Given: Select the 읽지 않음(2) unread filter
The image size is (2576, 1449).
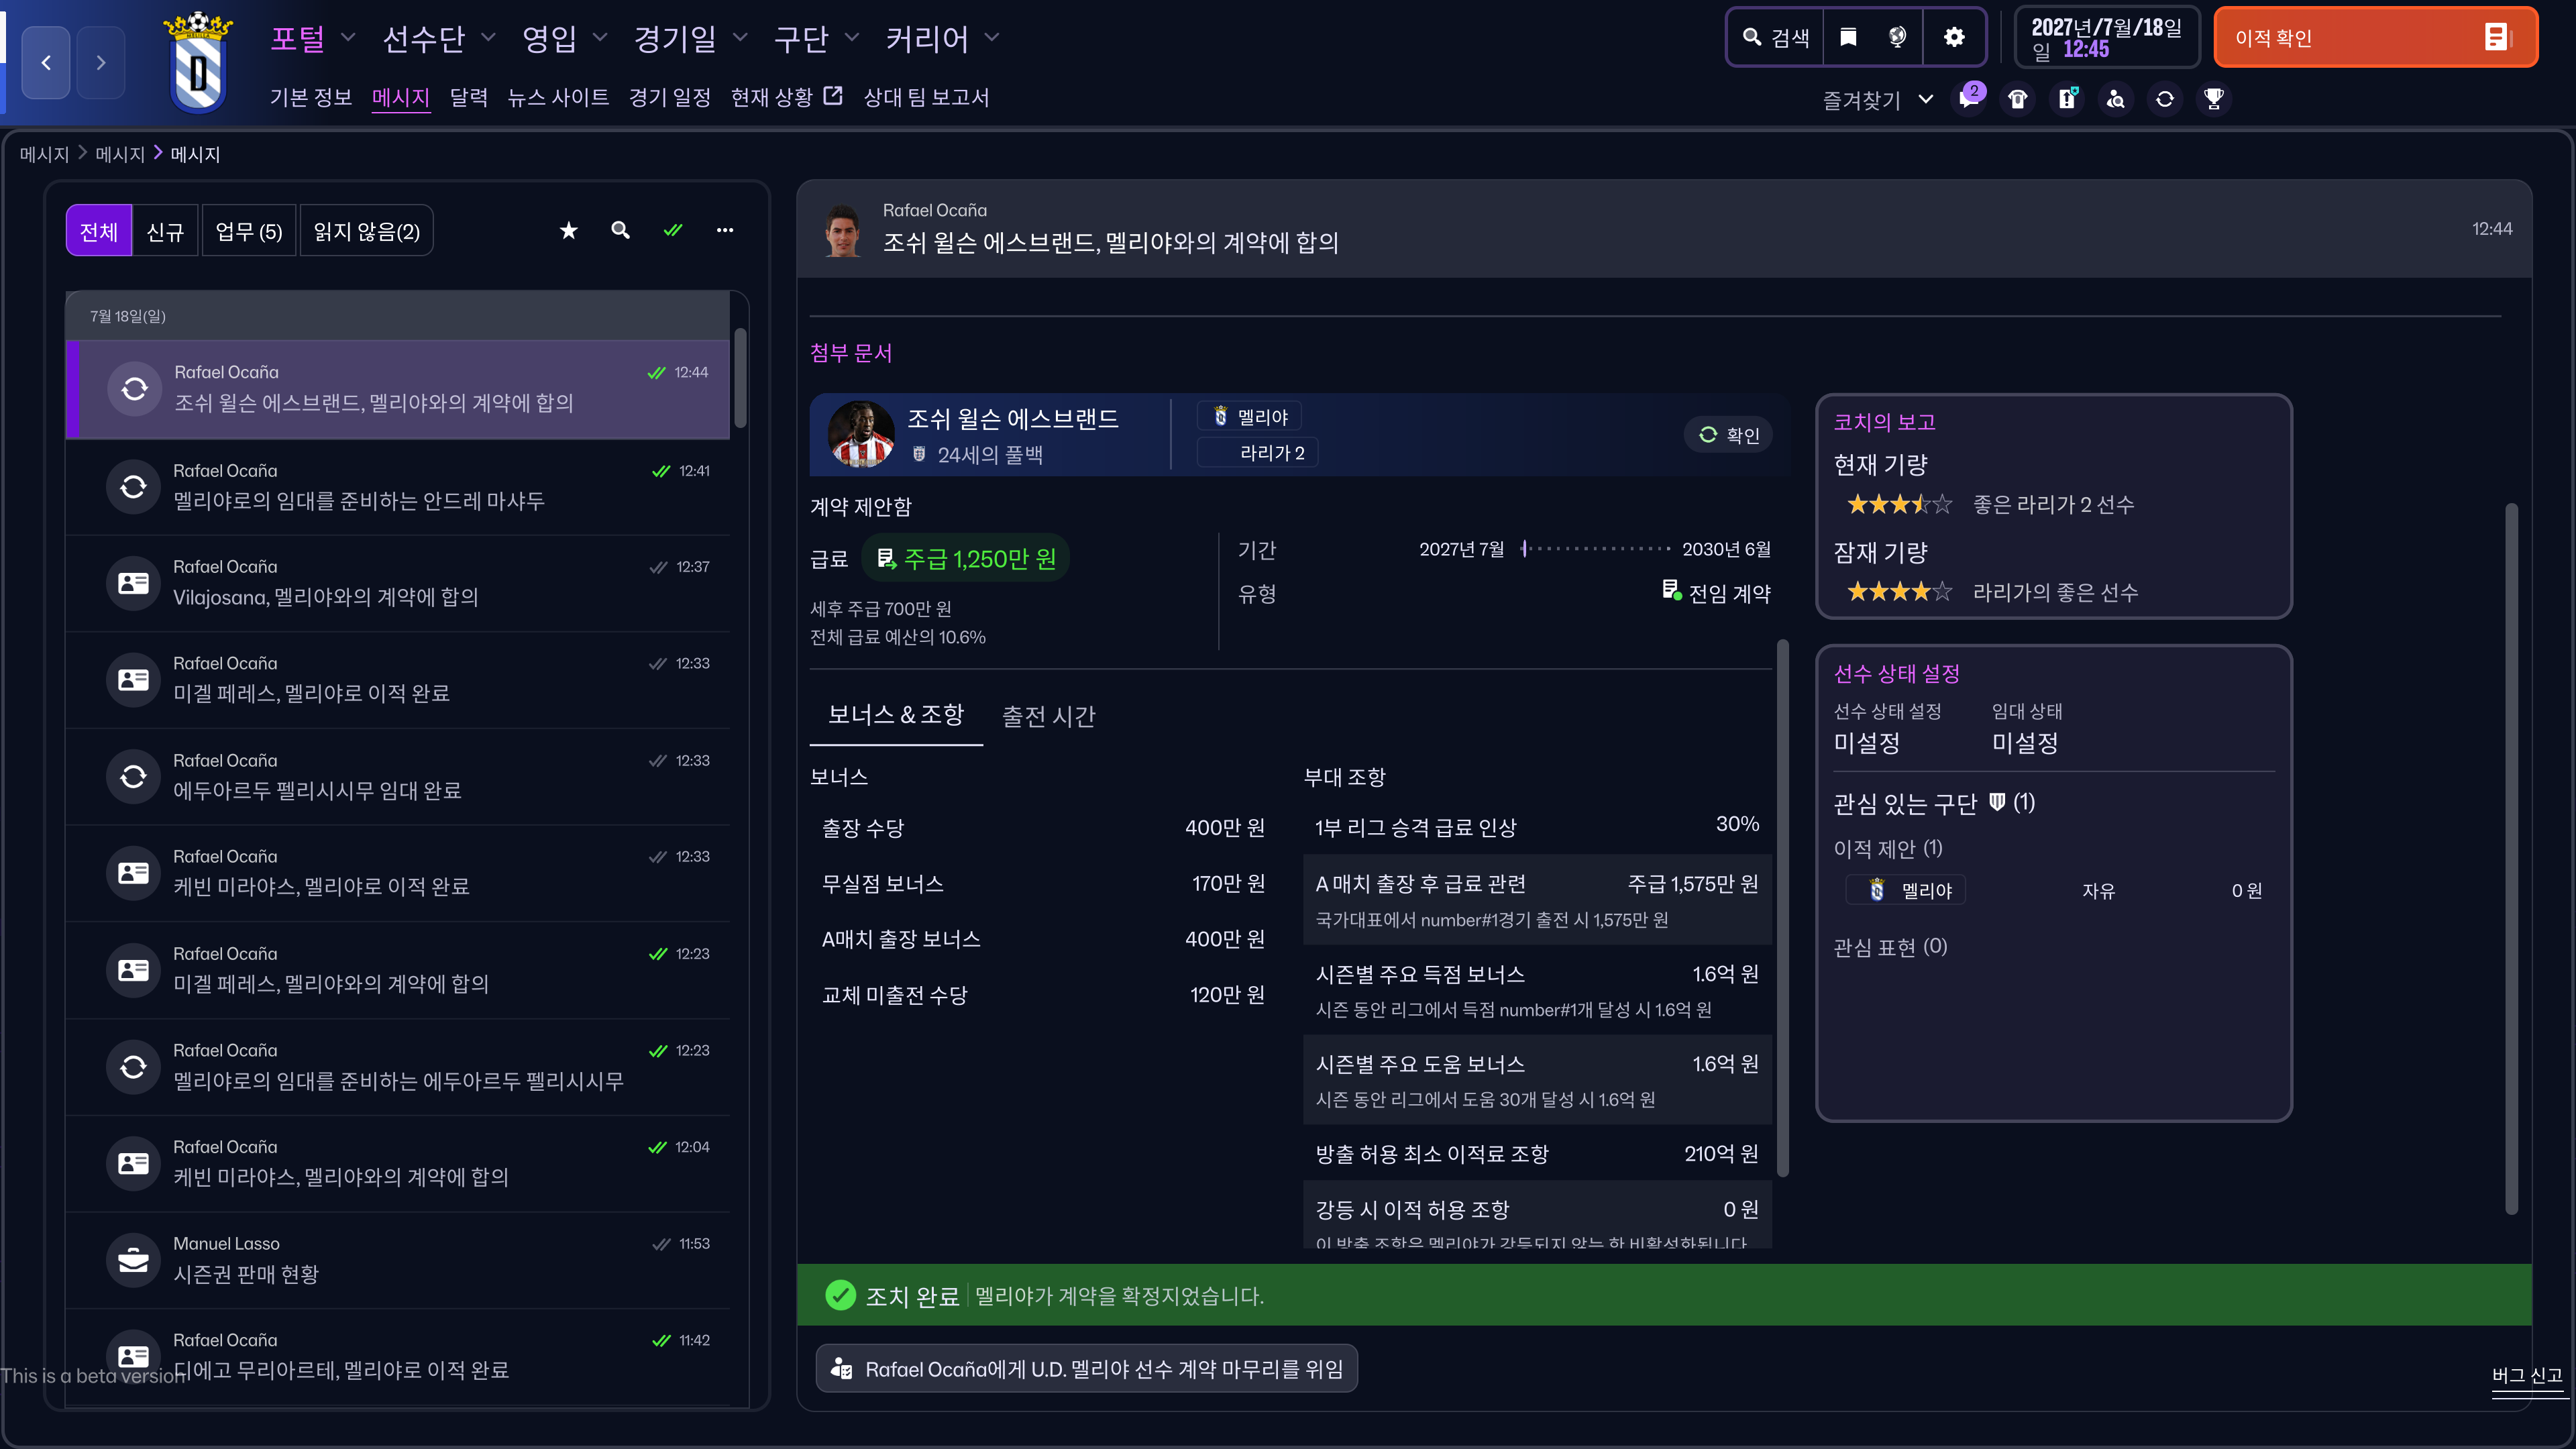Looking at the screenshot, I should tap(366, 232).
